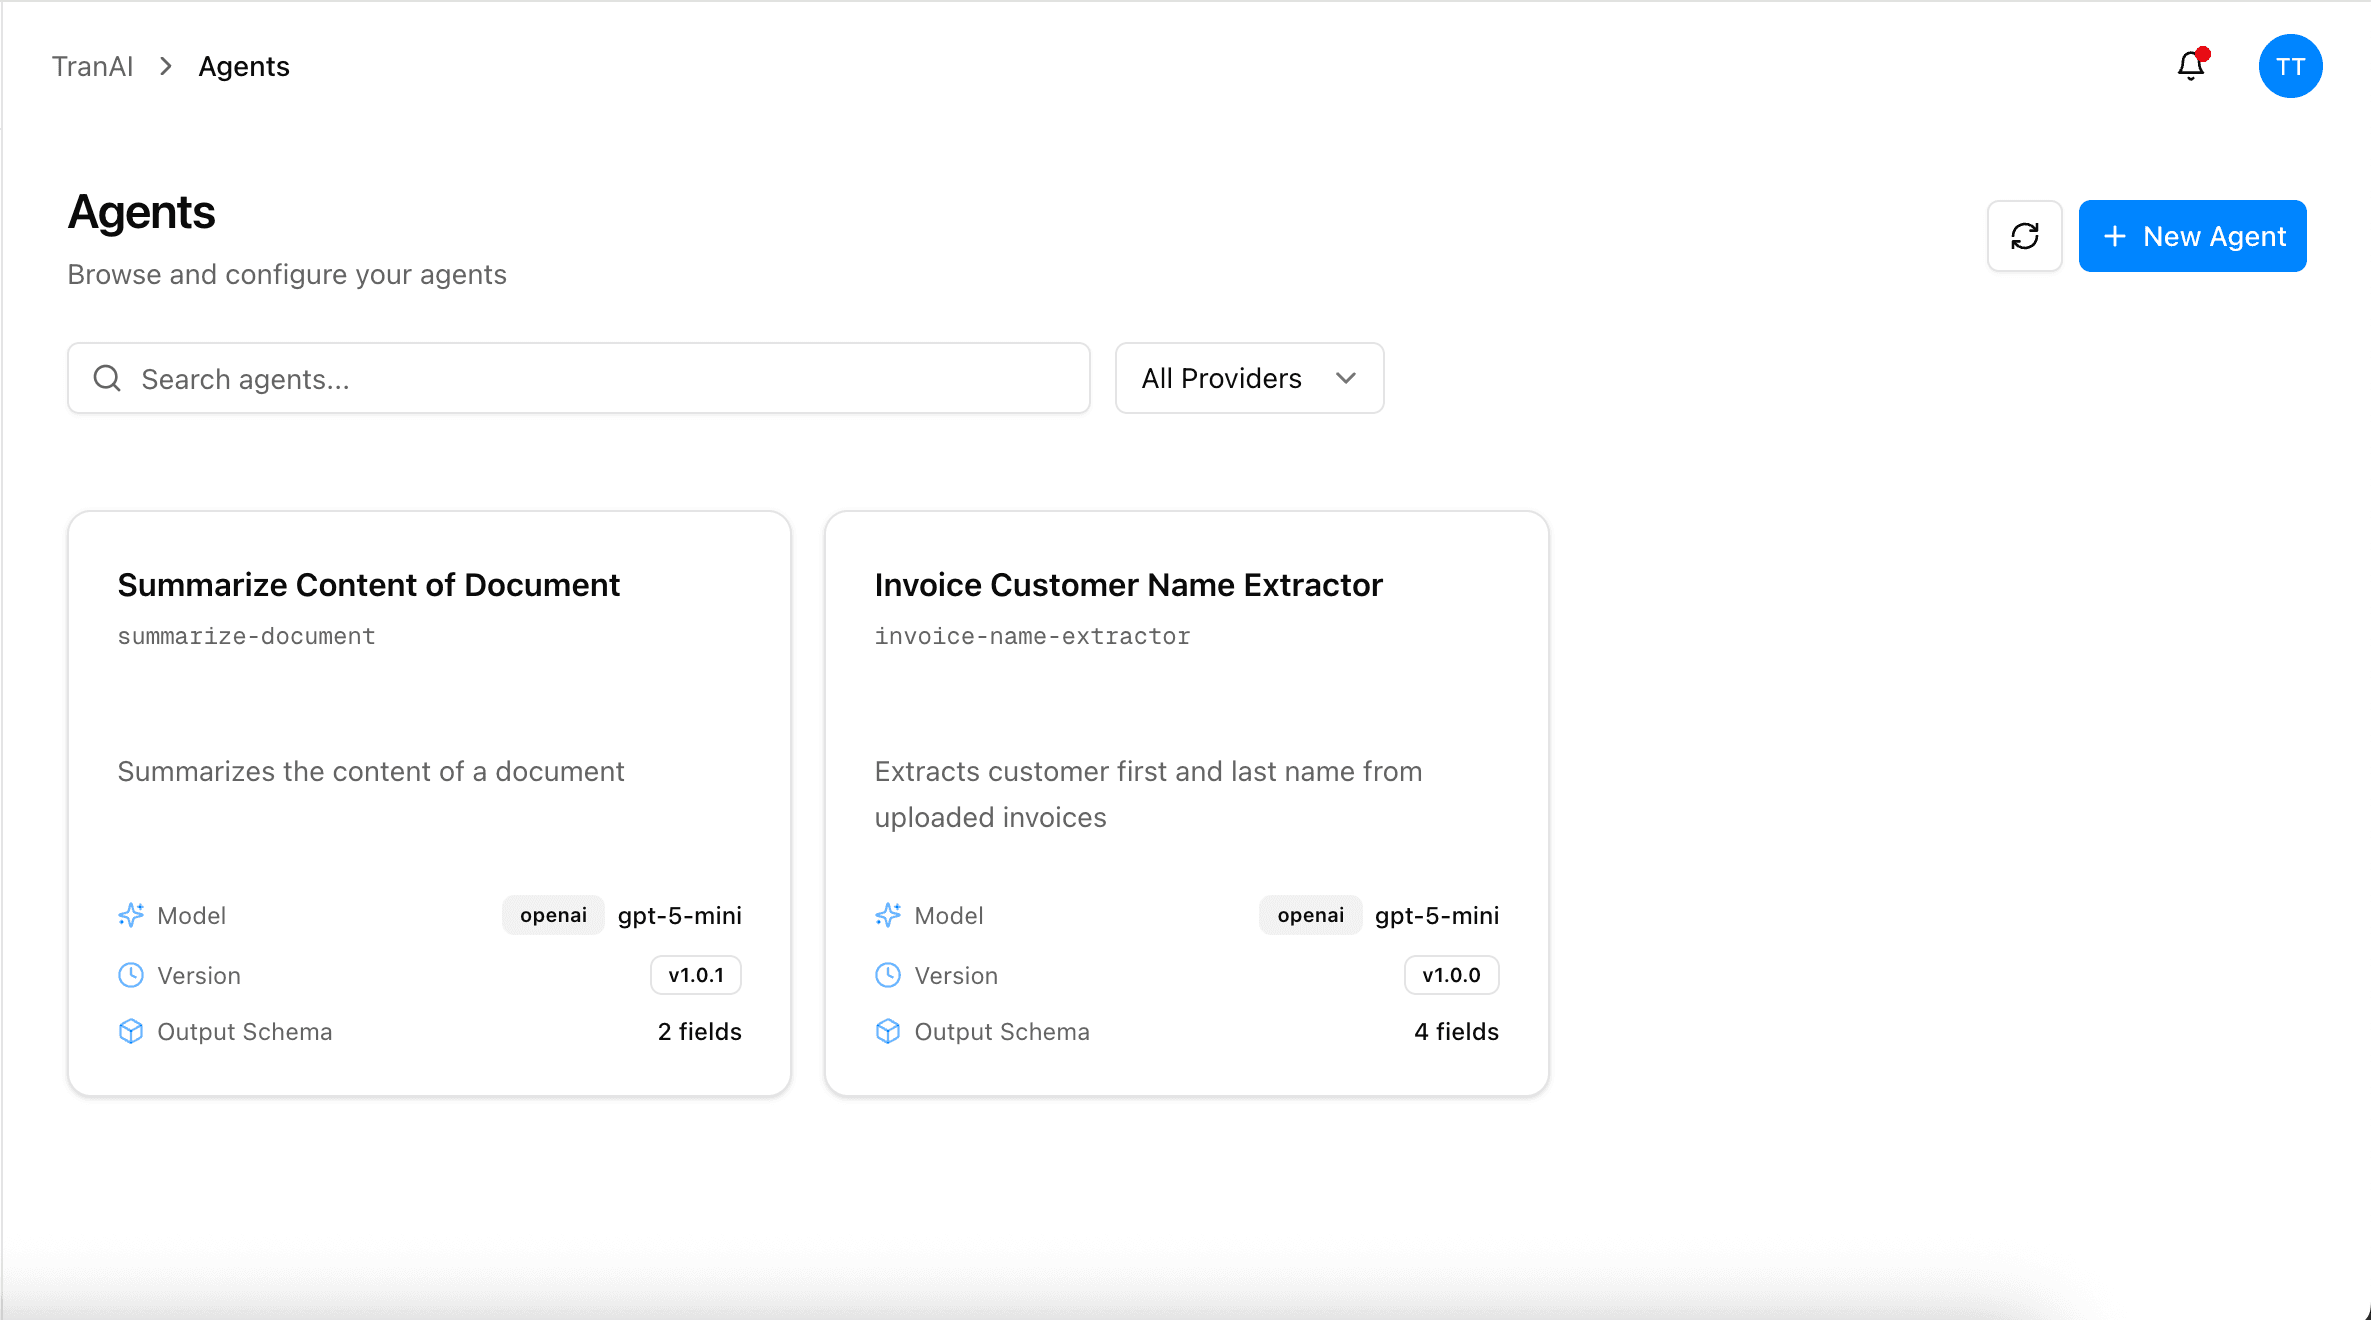Create a New Agent
This screenshot has width=2371, height=1320.
coord(2192,236)
